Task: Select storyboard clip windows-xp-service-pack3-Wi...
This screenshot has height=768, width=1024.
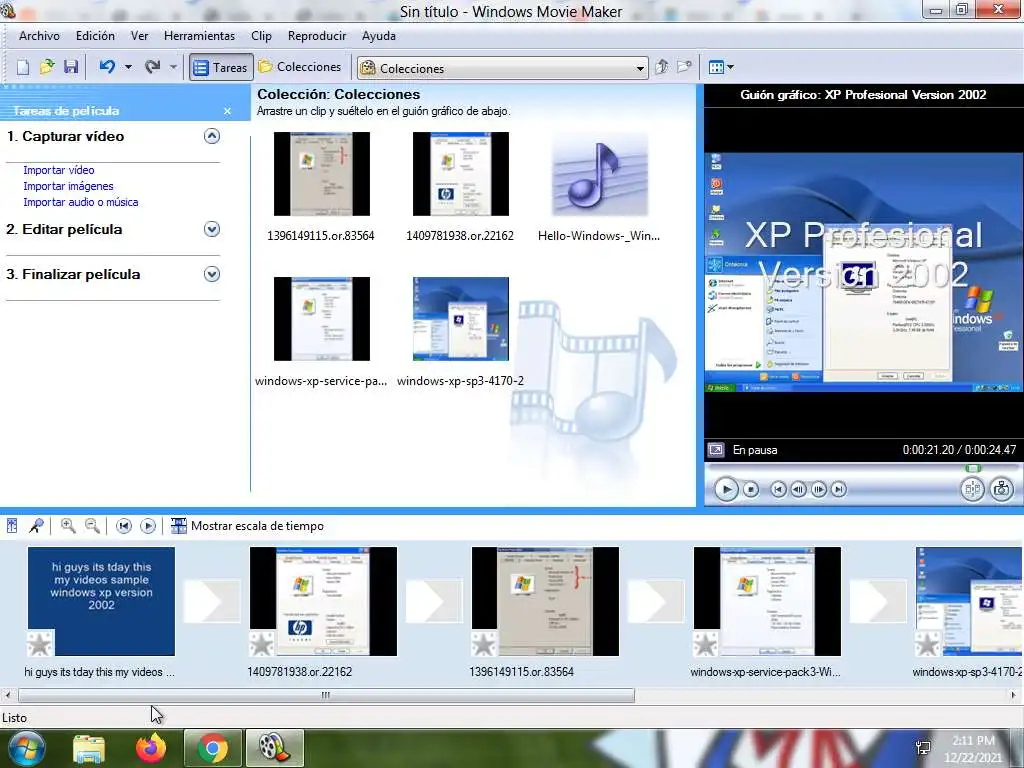Action: (x=767, y=601)
